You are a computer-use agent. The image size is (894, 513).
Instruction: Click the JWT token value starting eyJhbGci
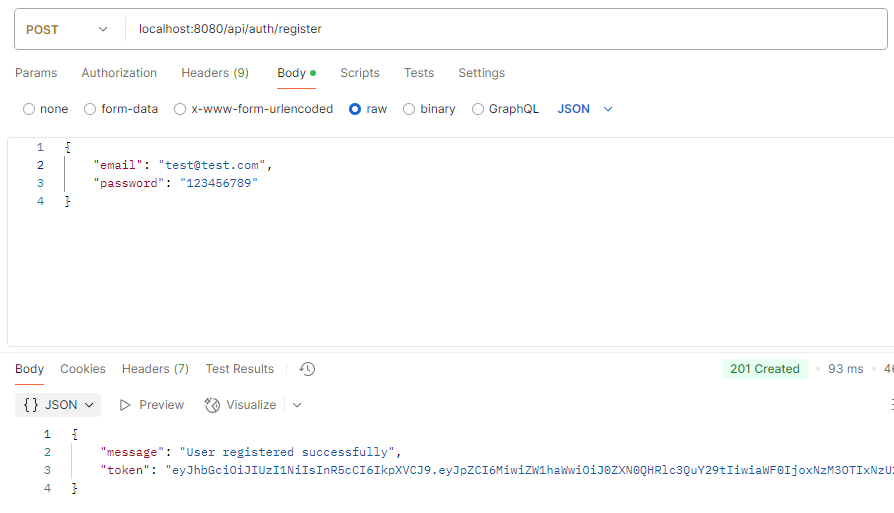tap(530, 470)
